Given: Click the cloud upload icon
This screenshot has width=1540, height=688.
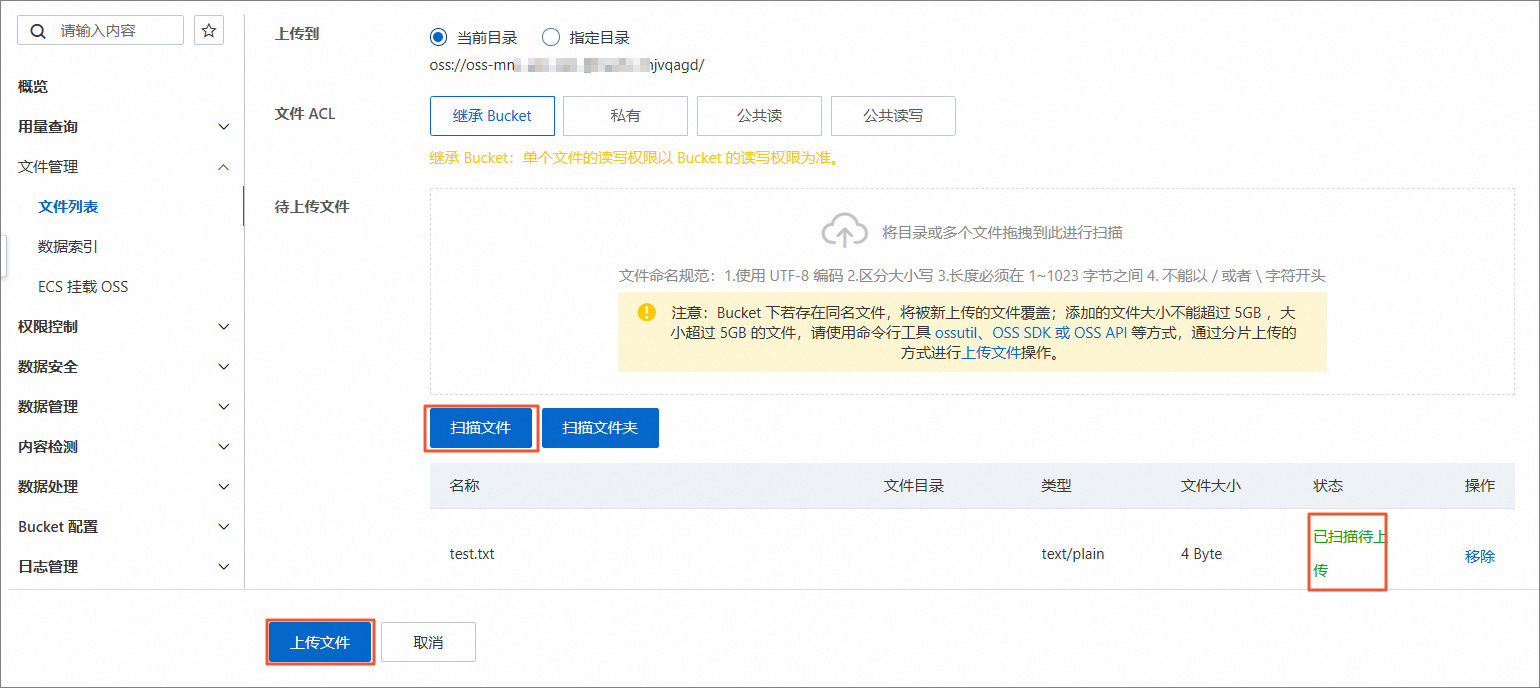Looking at the screenshot, I should [844, 232].
